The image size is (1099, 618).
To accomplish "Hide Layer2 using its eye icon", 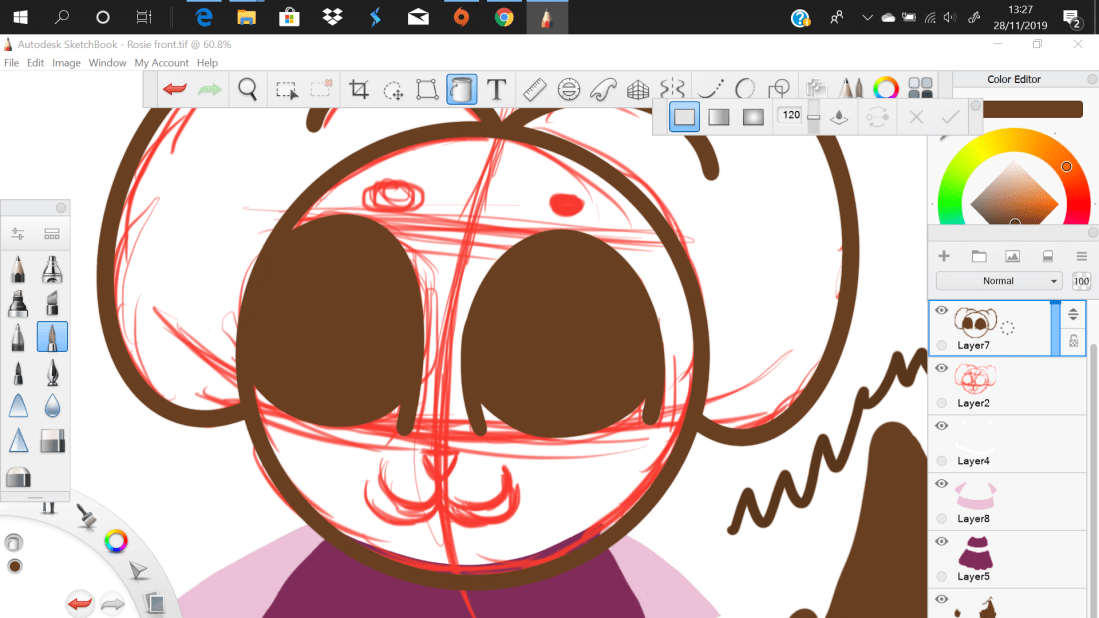I will 941,369.
